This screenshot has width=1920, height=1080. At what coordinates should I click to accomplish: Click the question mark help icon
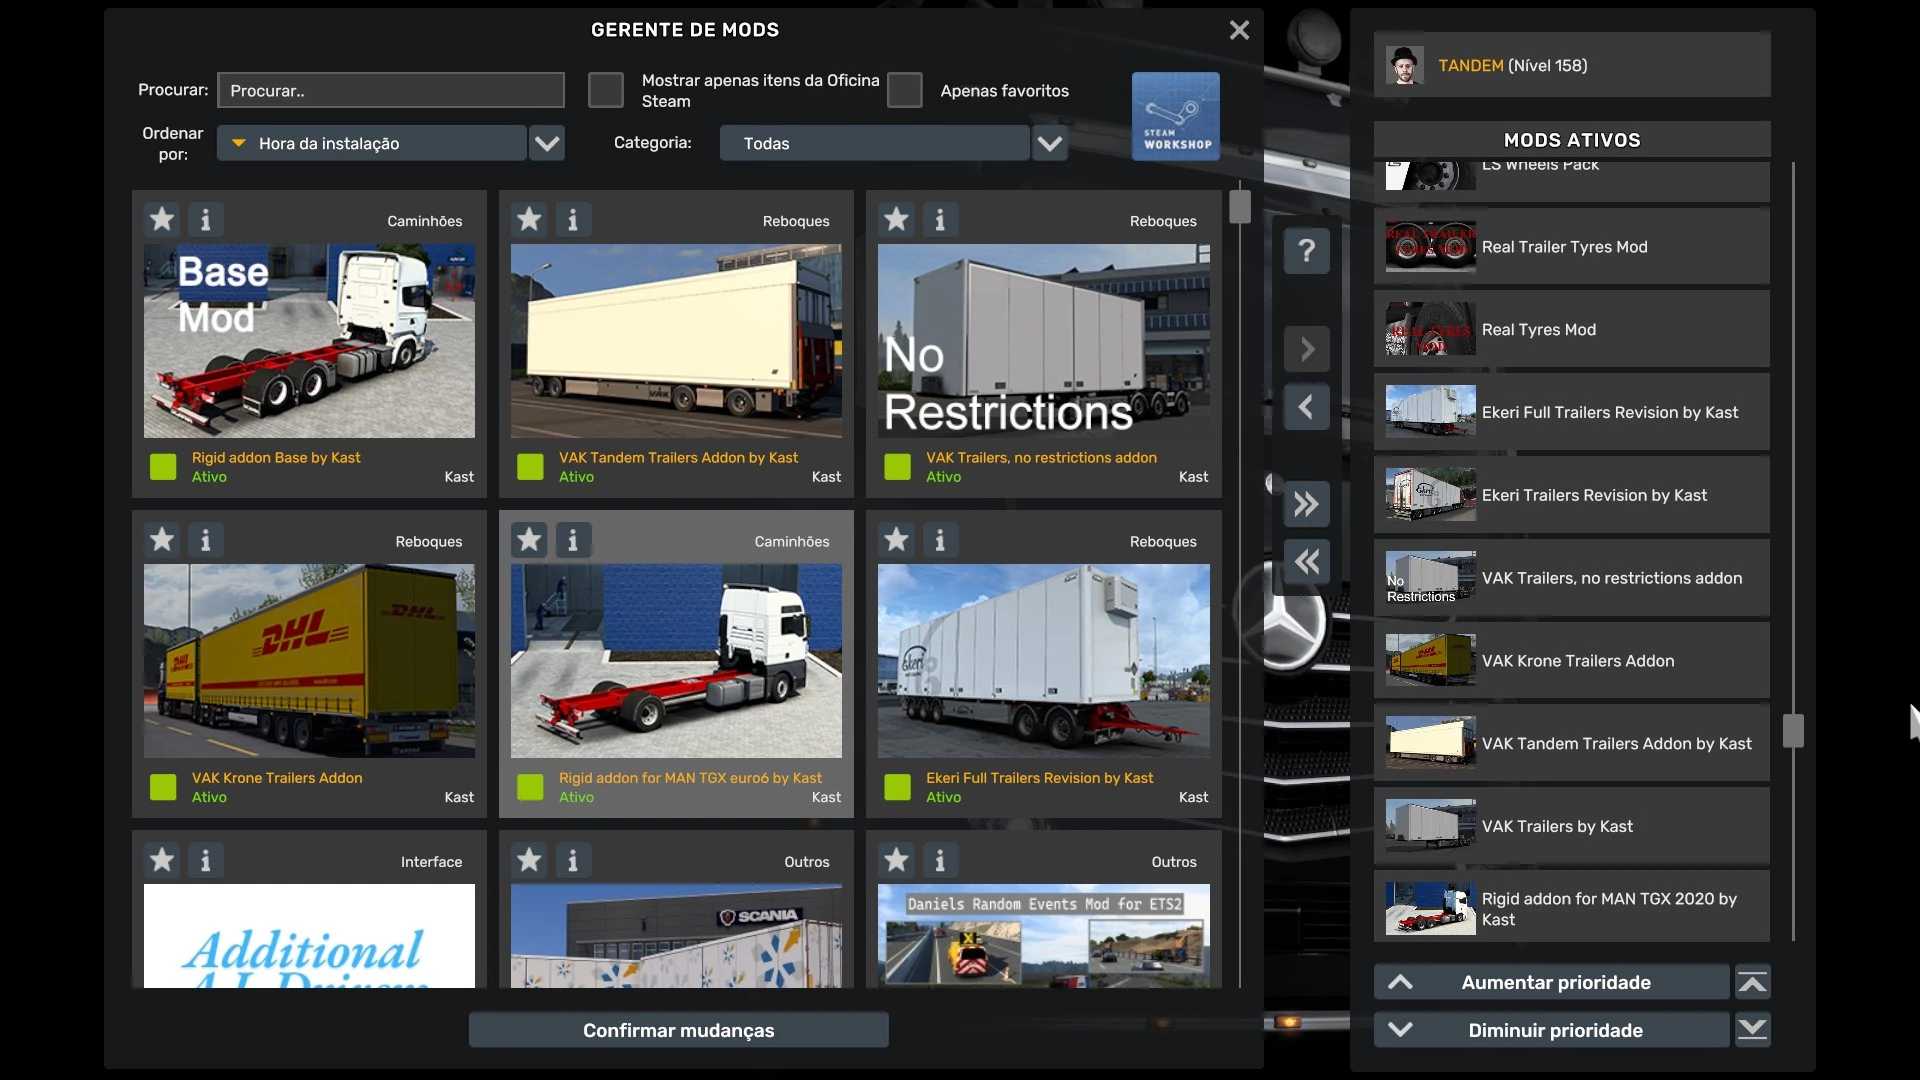coord(1306,250)
